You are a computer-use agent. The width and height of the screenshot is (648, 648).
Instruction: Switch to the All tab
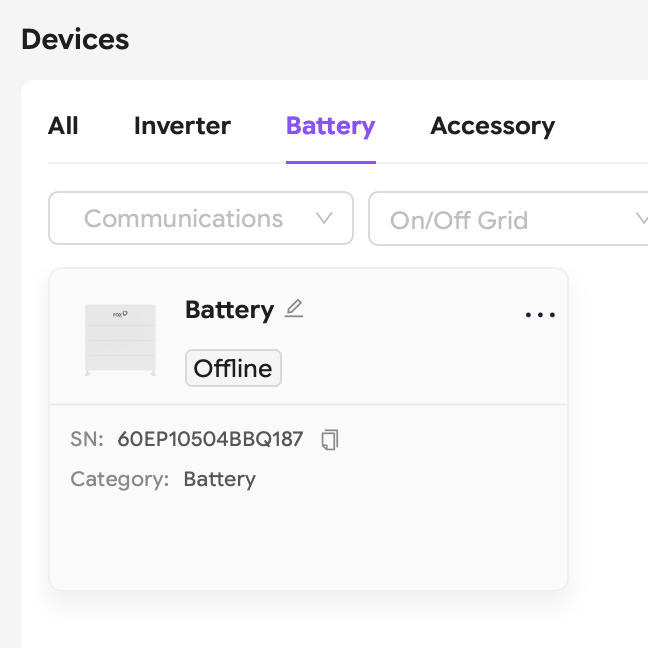coord(63,126)
